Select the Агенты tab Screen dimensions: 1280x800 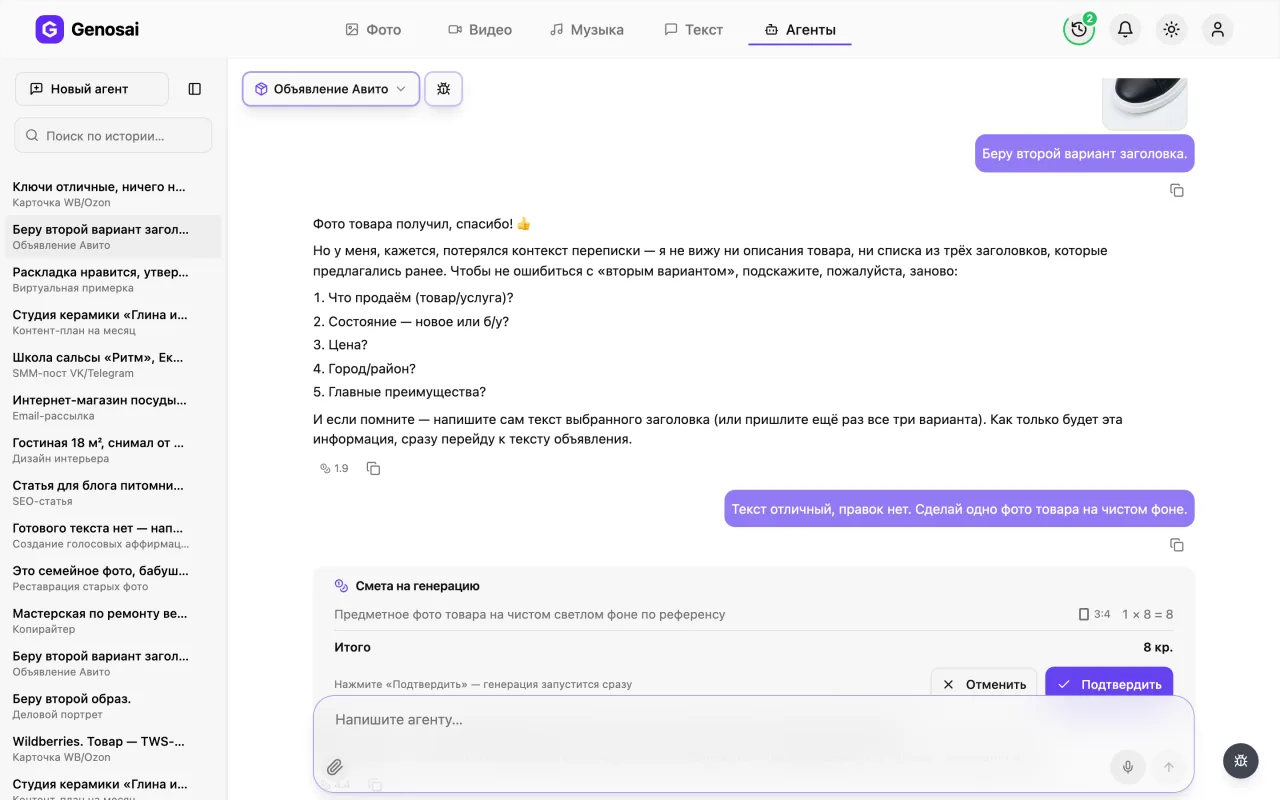click(x=800, y=30)
